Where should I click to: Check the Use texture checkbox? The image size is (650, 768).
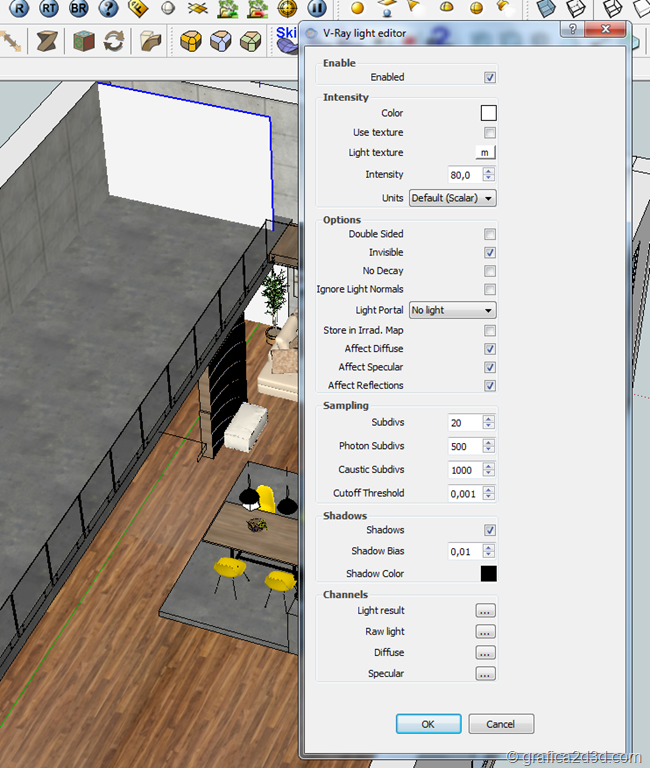489,133
